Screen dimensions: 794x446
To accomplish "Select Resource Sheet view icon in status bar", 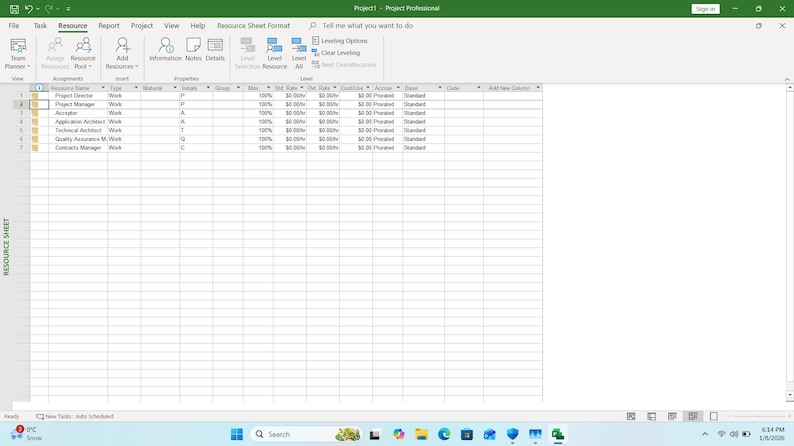I will click(x=693, y=417).
